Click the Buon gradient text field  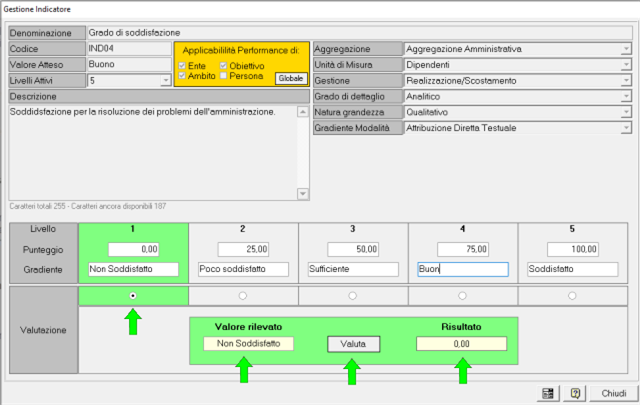coord(462,269)
